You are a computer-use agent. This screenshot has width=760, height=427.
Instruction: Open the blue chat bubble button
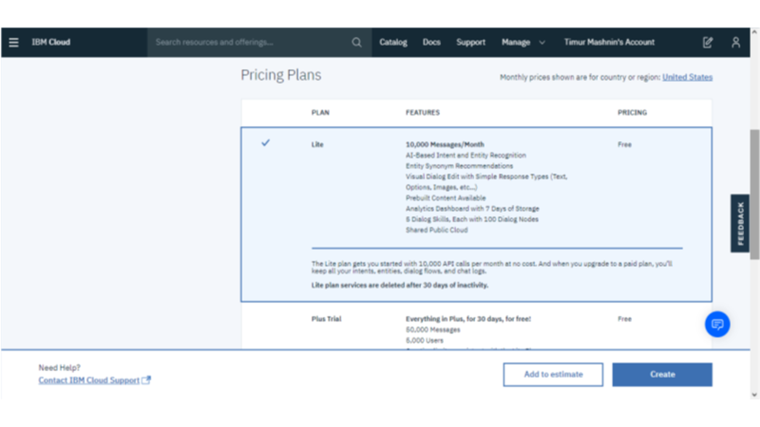click(x=717, y=324)
